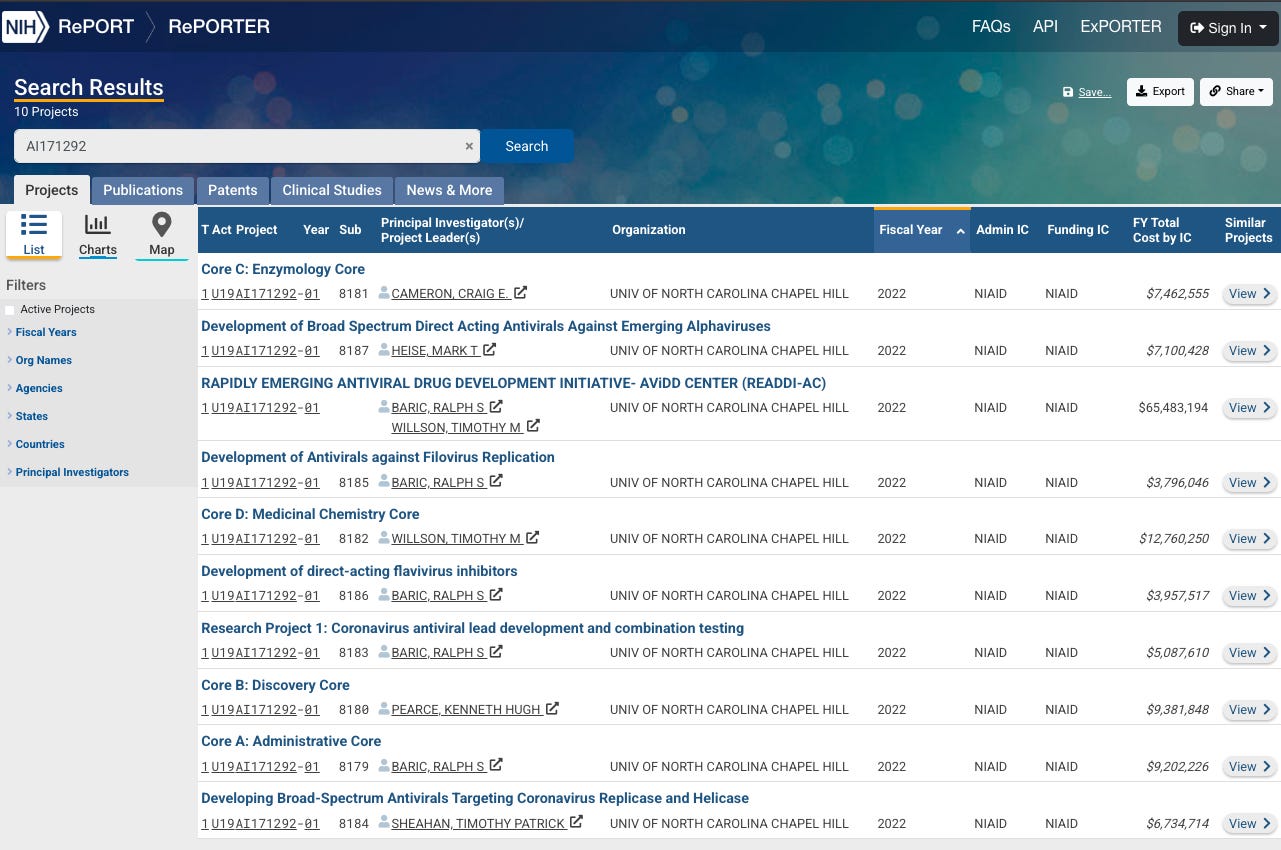Click sub-project number 8187
The image size is (1281, 850).
coord(354,351)
